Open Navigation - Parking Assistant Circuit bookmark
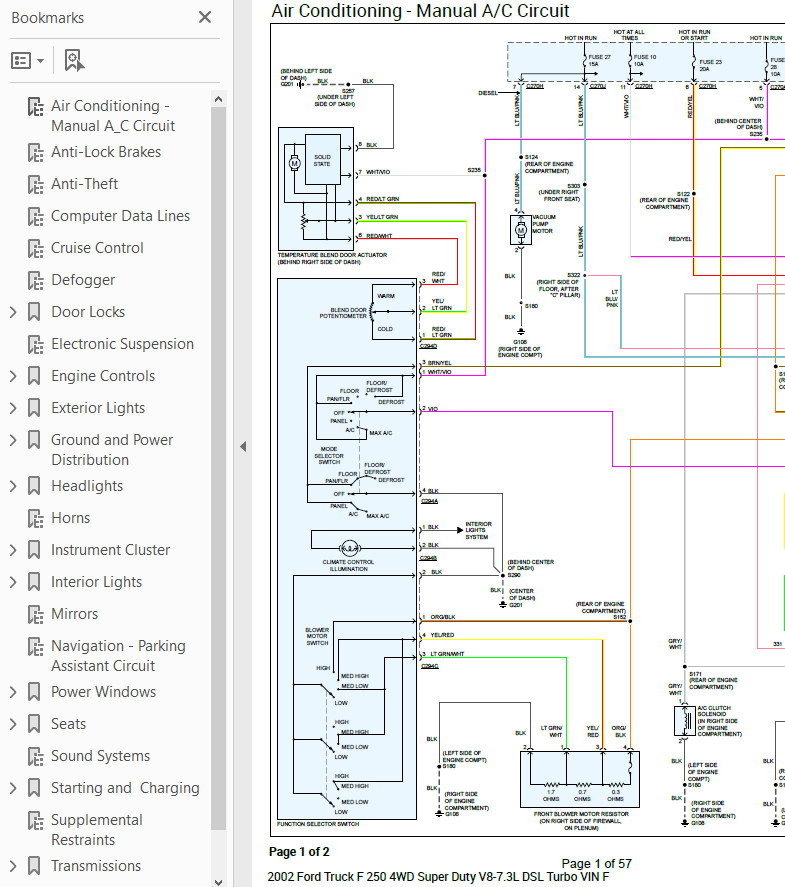This screenshot has width=785, height=887. tap(118, 656)
